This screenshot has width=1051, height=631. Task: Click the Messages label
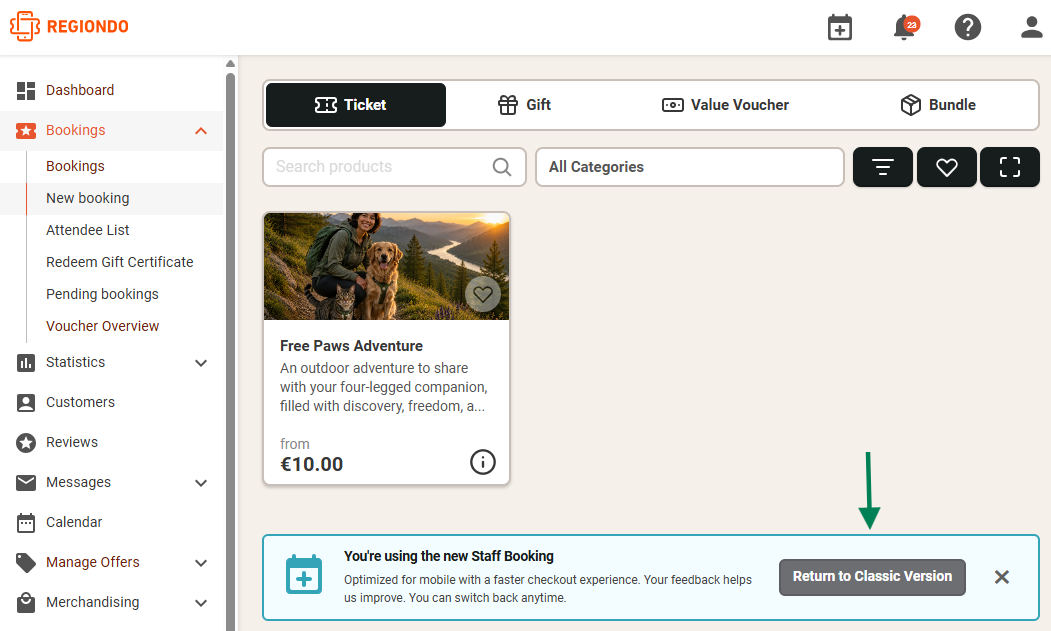[78, 482]
